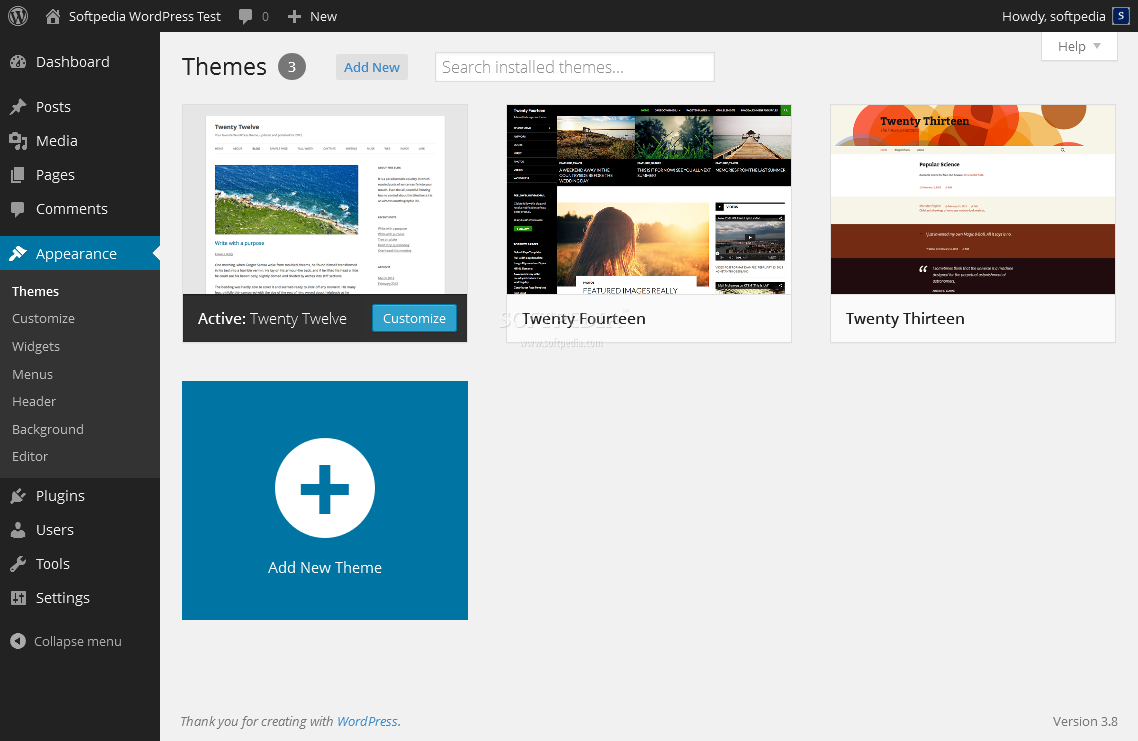
Task: Open the WordPress logo menu
Action: tap(17, 16)
